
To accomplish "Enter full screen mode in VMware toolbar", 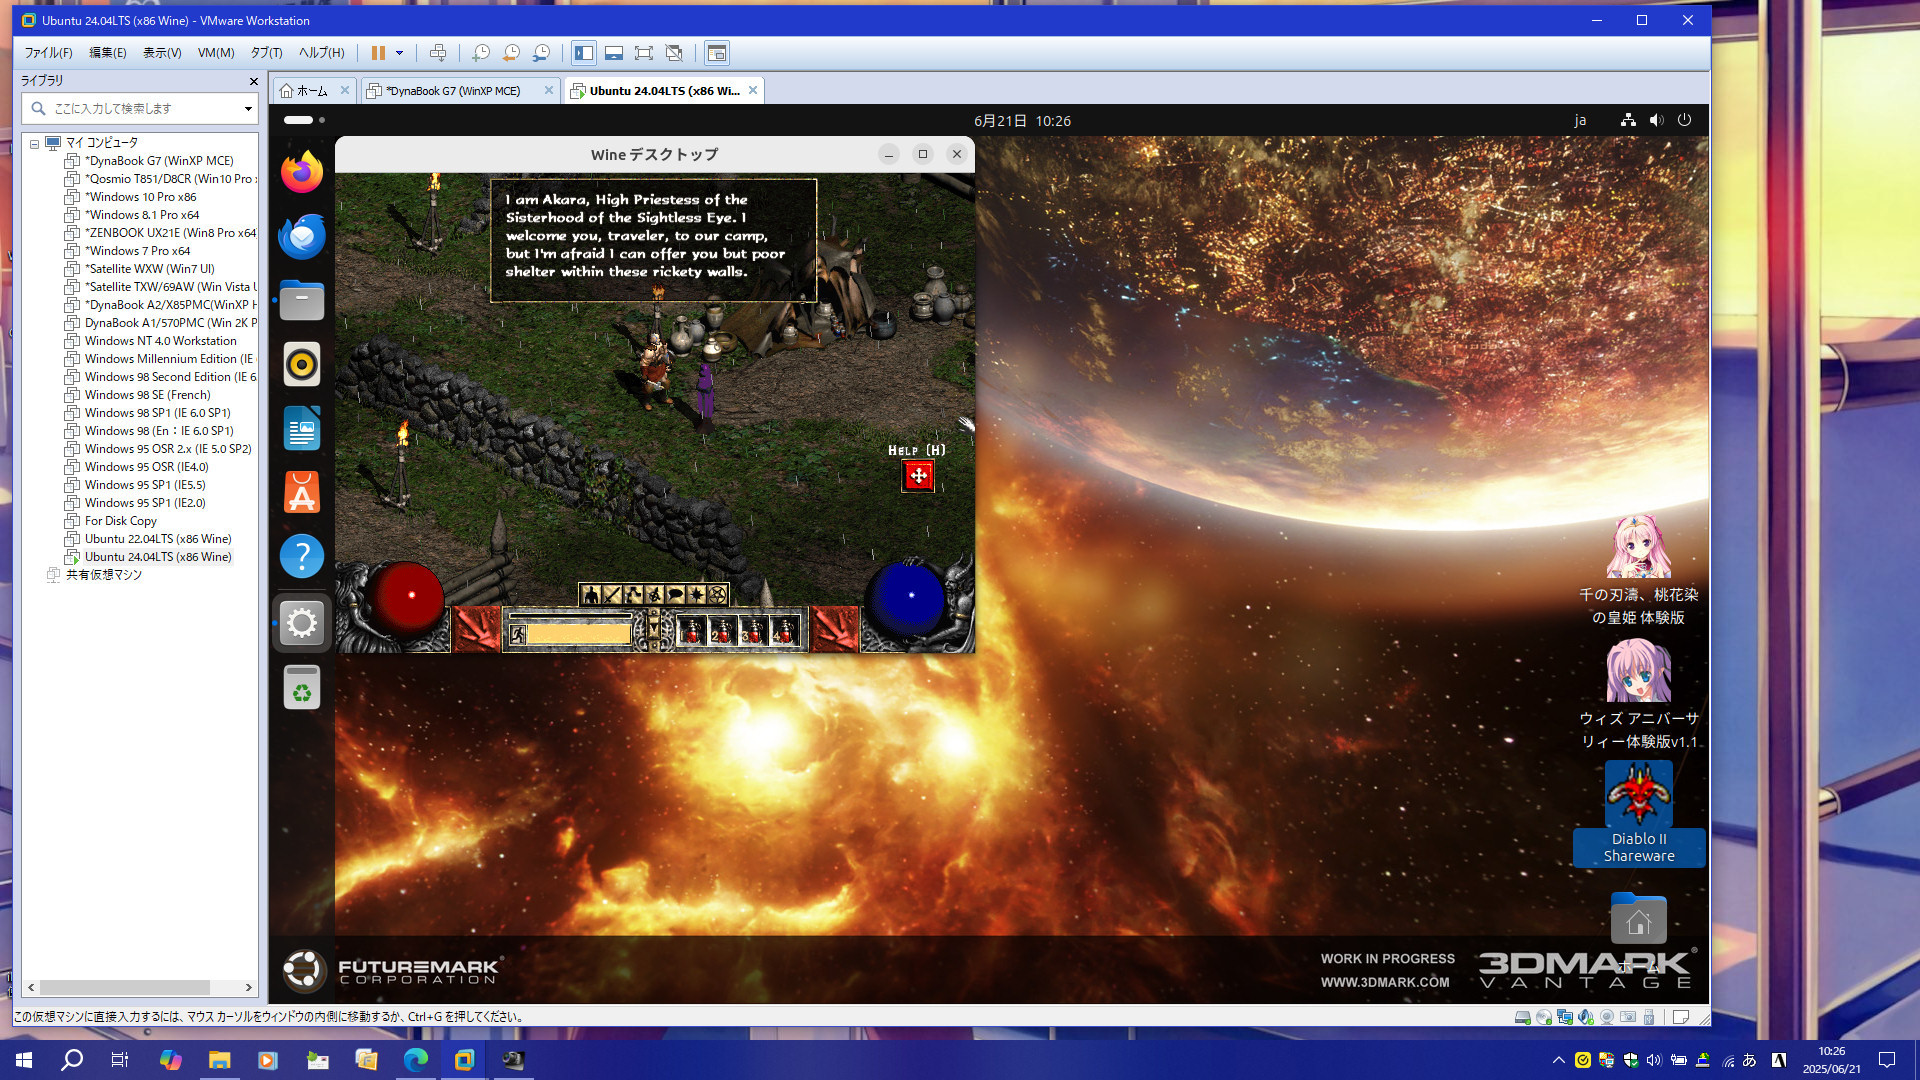I will click(644, 53).
